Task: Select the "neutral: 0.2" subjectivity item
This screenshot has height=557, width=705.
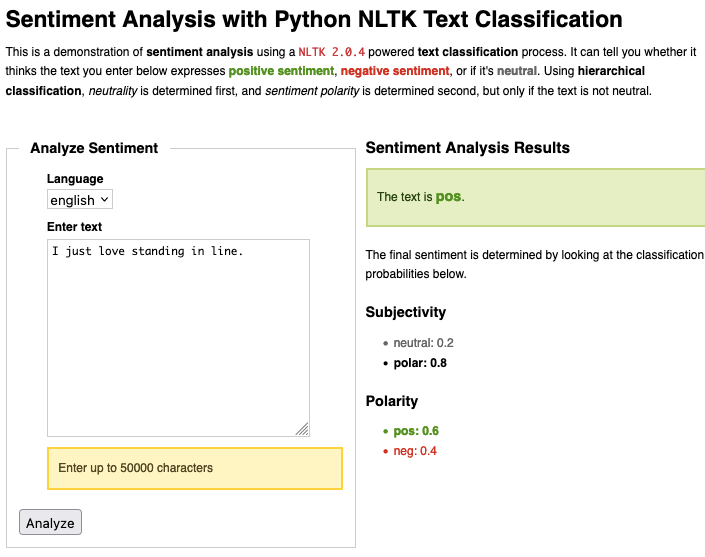Action: pos(423,343)
